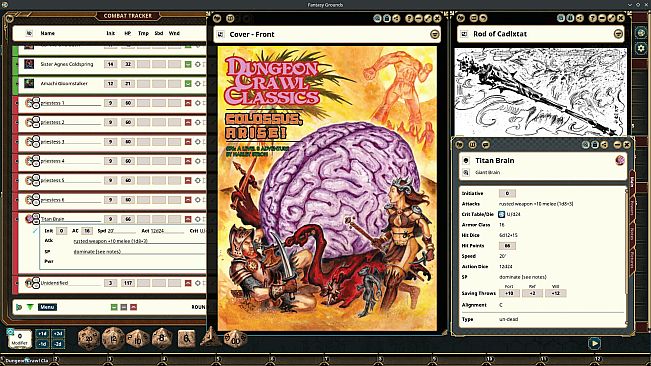Click the +1d dice chain button
The image size is (651, 366).
click(42, 334)
